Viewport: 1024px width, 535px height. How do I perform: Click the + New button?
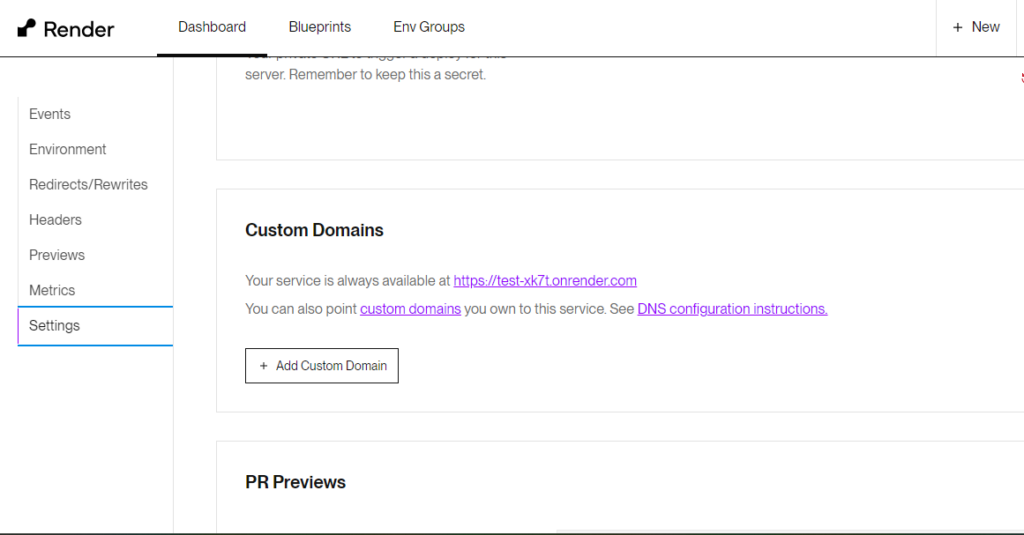click(976, 27)
